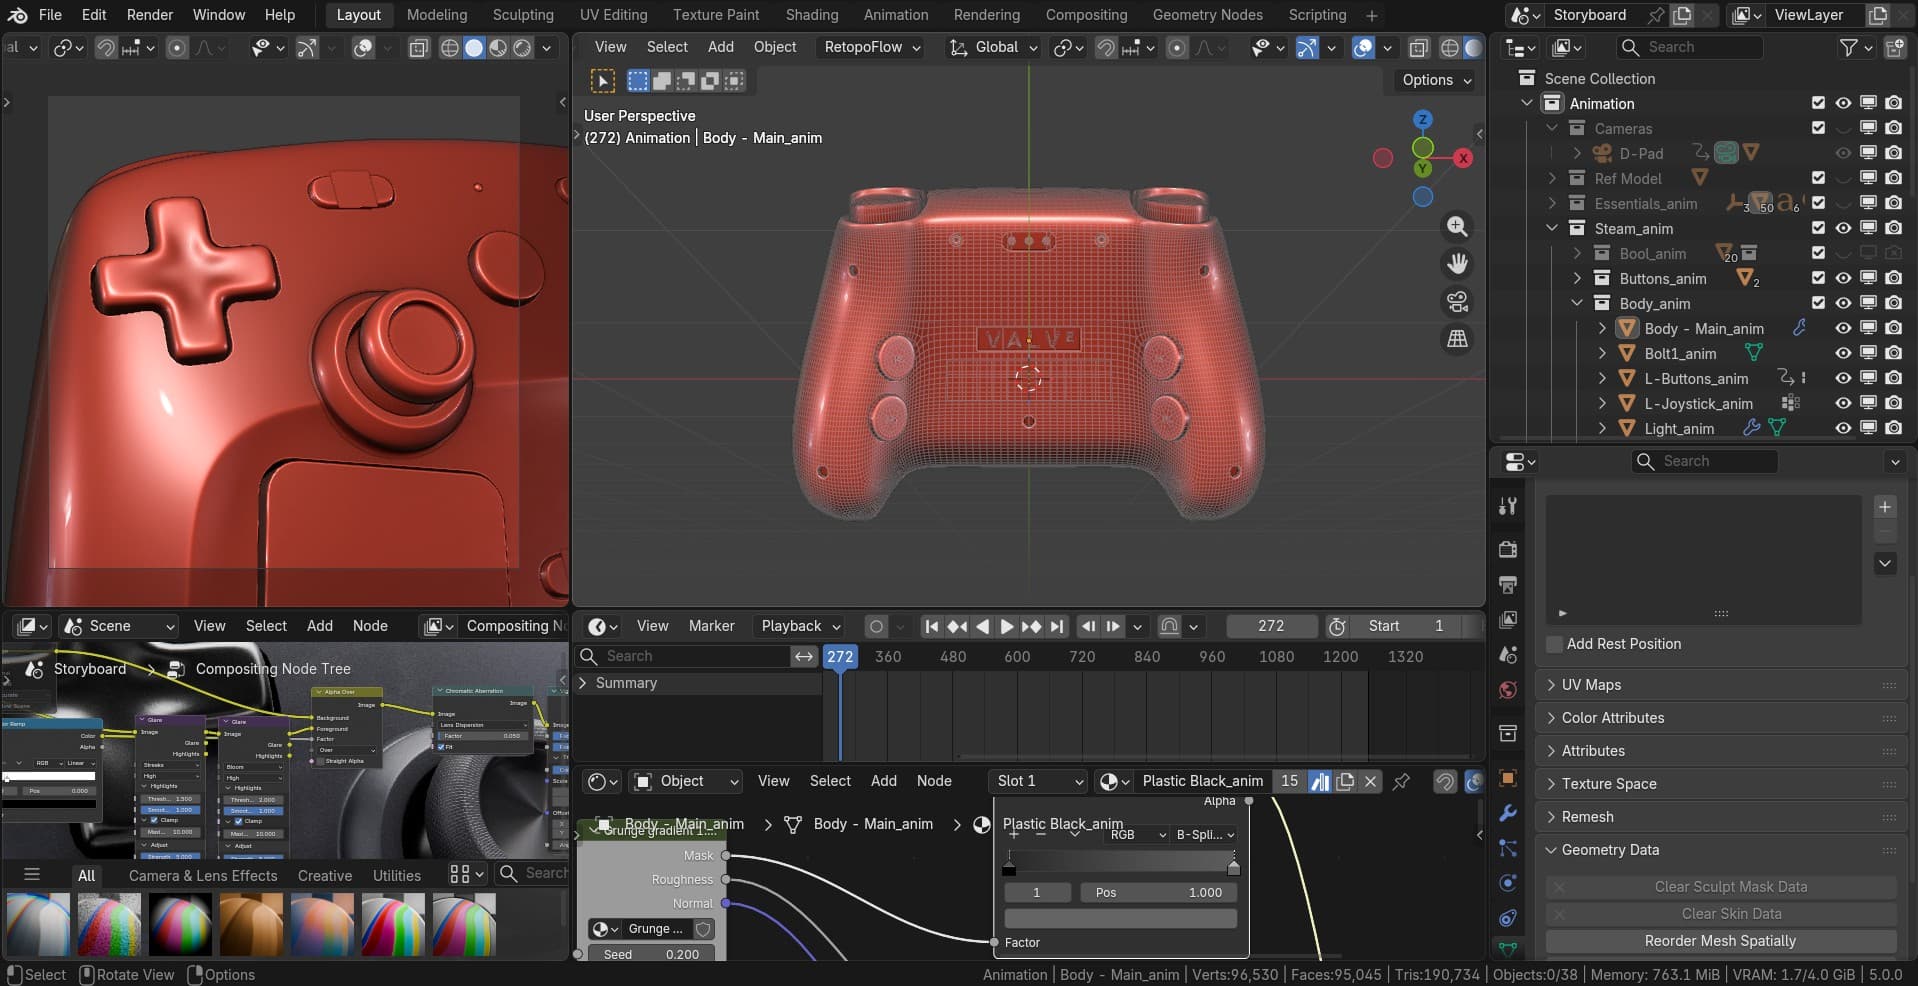The width and height of the screenshot is (1918, 986).
Task: Collapse the Geometry Data panel
Action: click(1720, 850)
